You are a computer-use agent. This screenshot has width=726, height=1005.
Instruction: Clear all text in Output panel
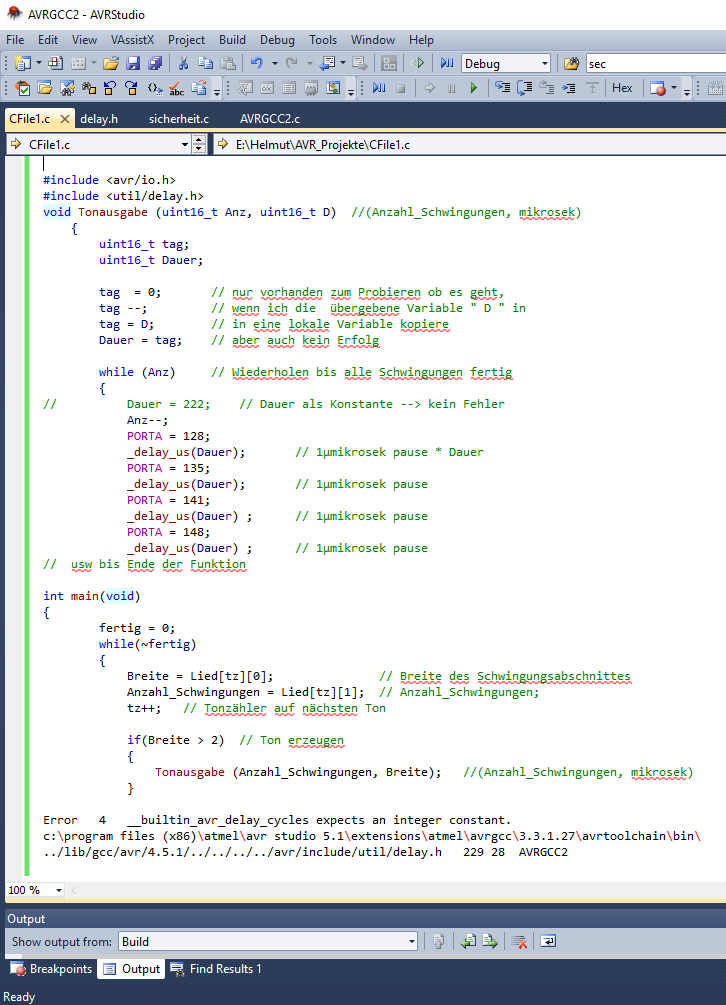[519, 941]
